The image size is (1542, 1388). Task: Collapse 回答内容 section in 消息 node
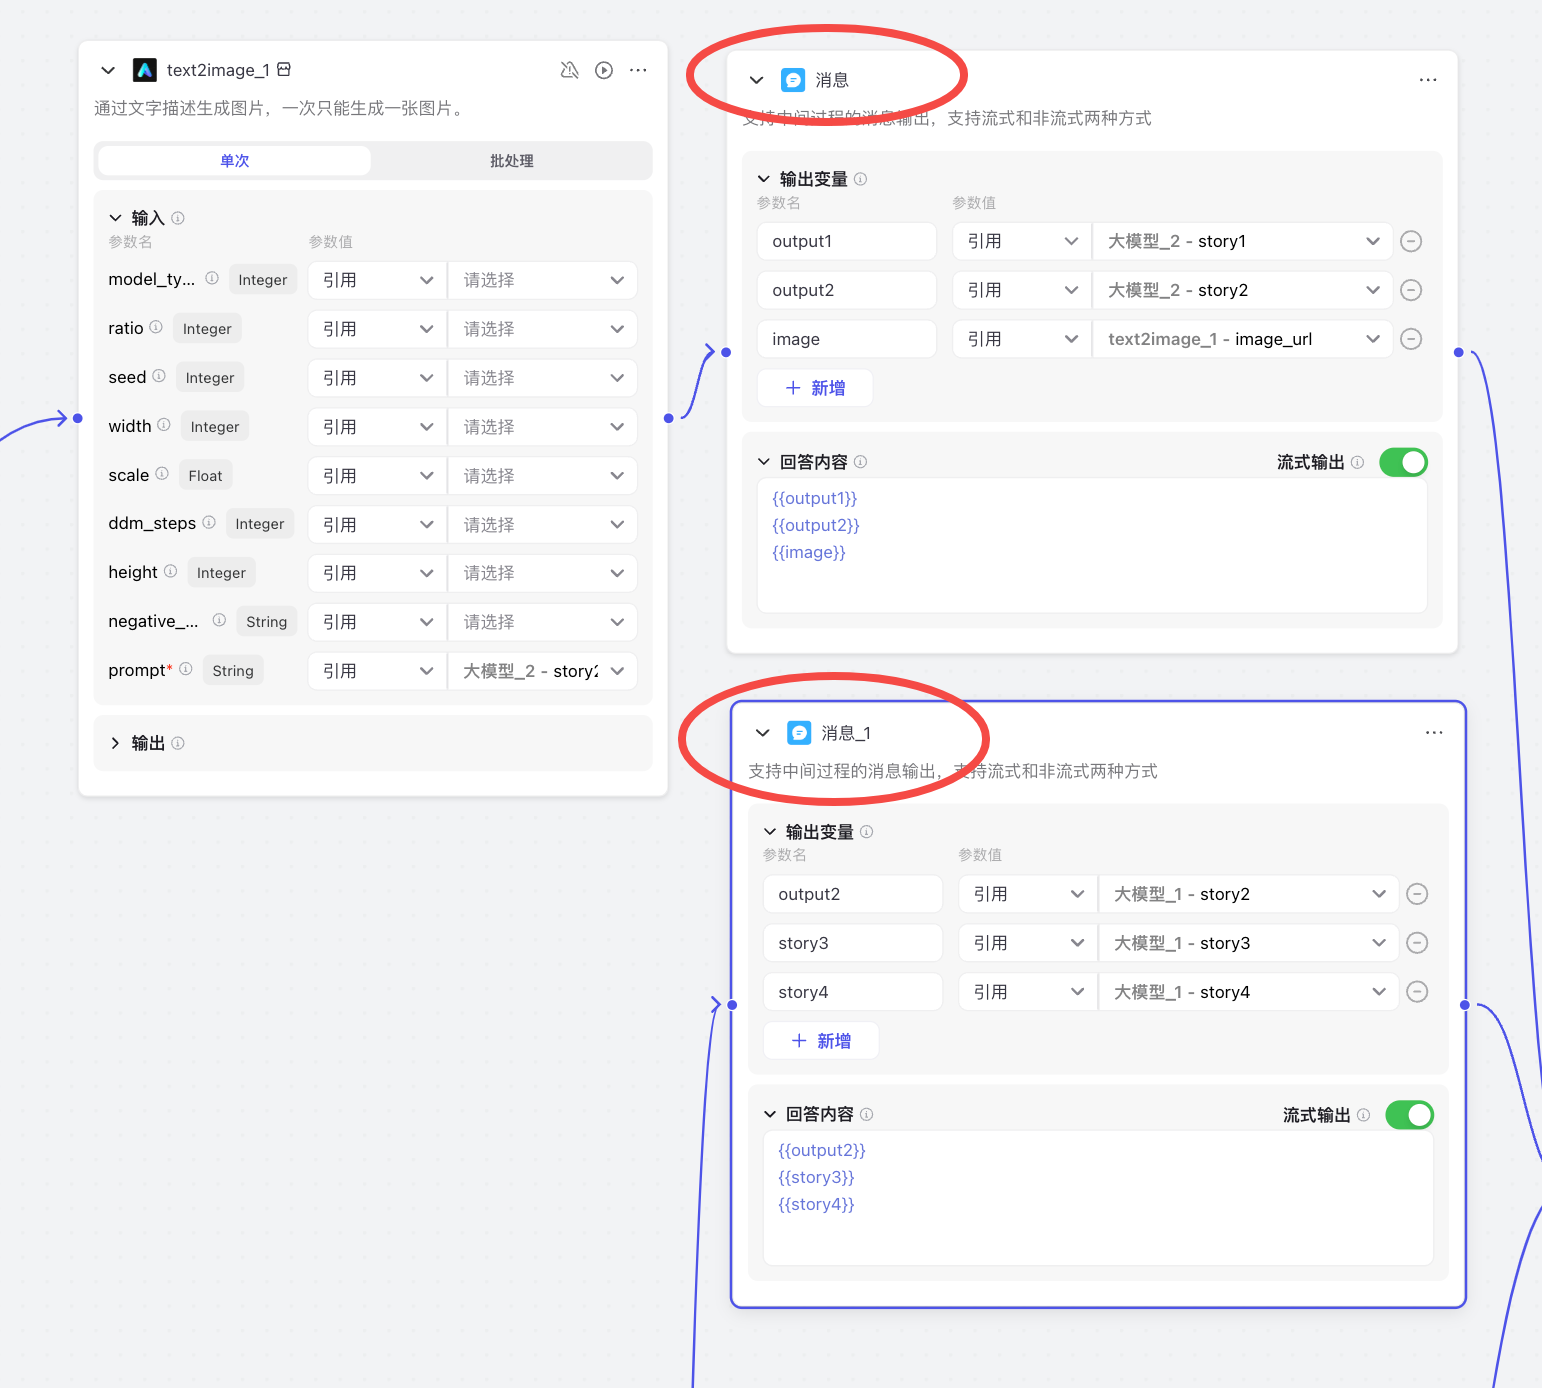(x=764, y=462)
